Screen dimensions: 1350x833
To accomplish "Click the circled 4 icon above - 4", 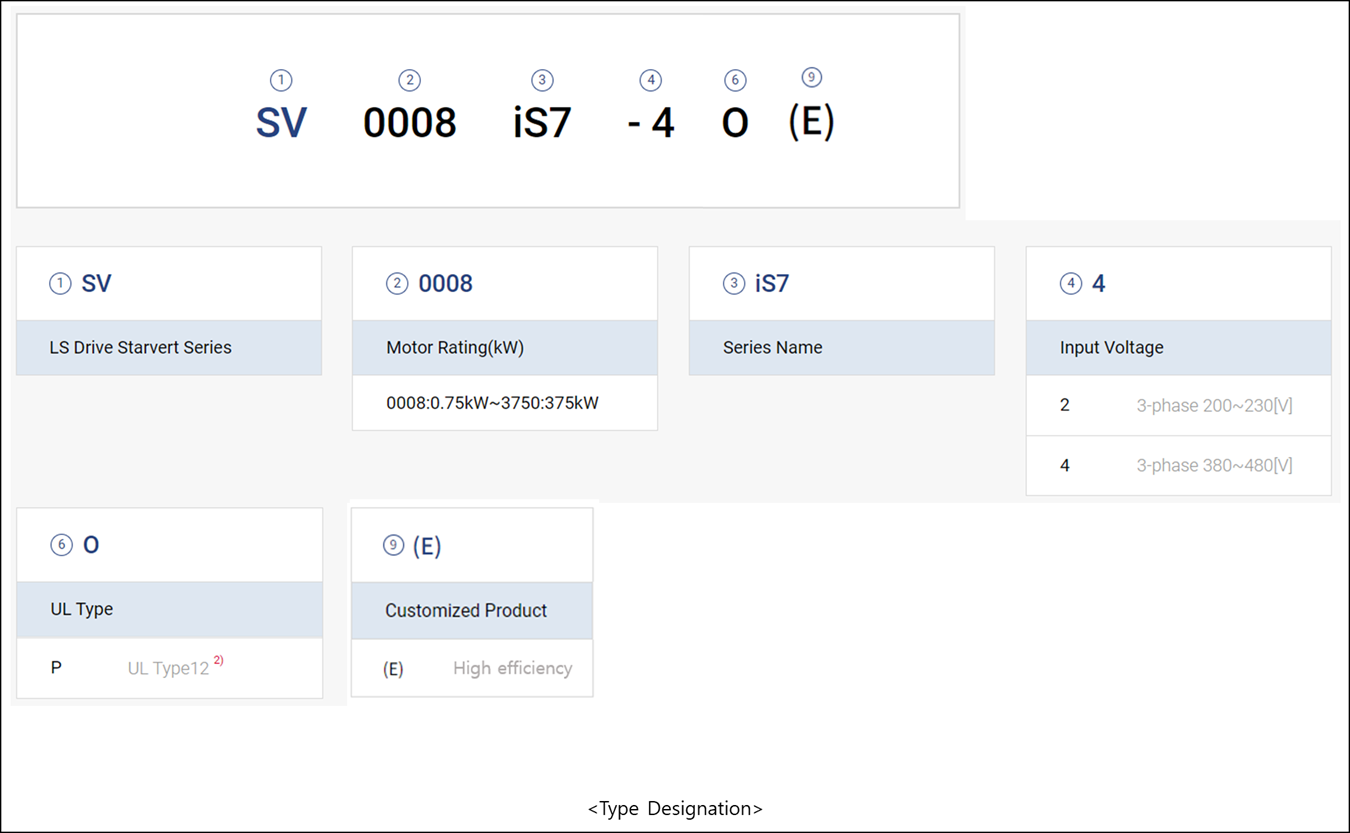I will click(x=650, y=80).
